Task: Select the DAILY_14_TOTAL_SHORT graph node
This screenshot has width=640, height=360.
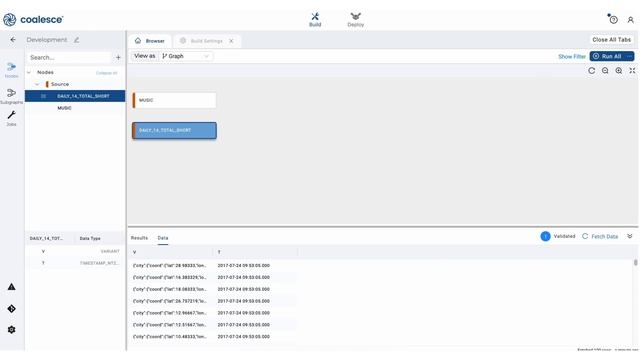Action: [174, 131]
